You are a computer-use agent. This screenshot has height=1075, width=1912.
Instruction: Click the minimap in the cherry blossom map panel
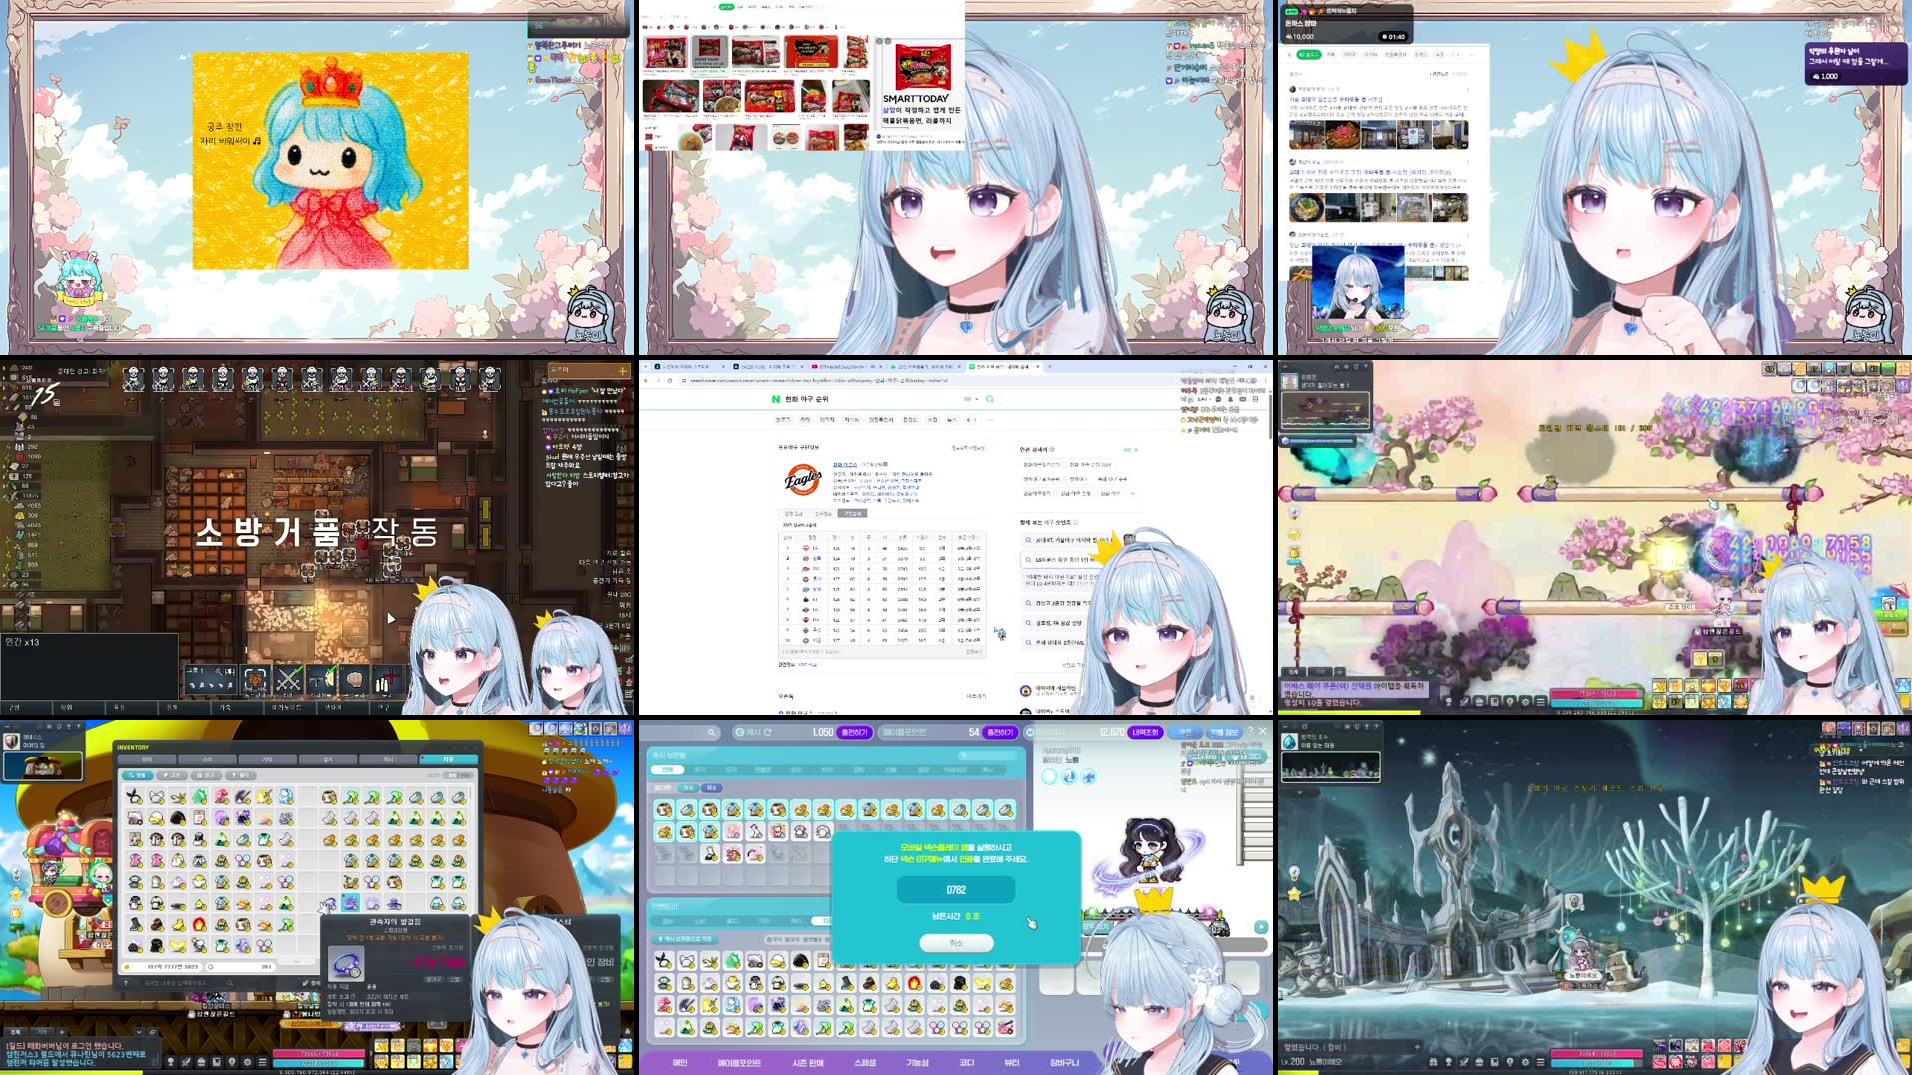click(1325, 408)
